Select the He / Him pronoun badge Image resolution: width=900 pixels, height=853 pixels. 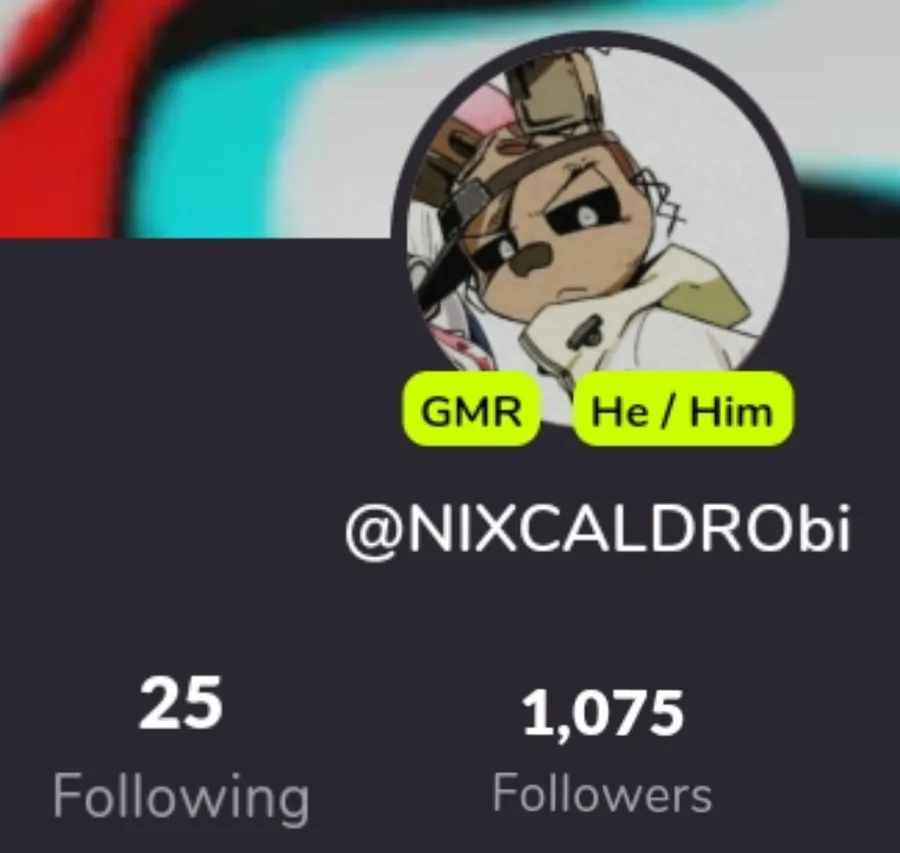pyautogui.click(x=682, y=411)
